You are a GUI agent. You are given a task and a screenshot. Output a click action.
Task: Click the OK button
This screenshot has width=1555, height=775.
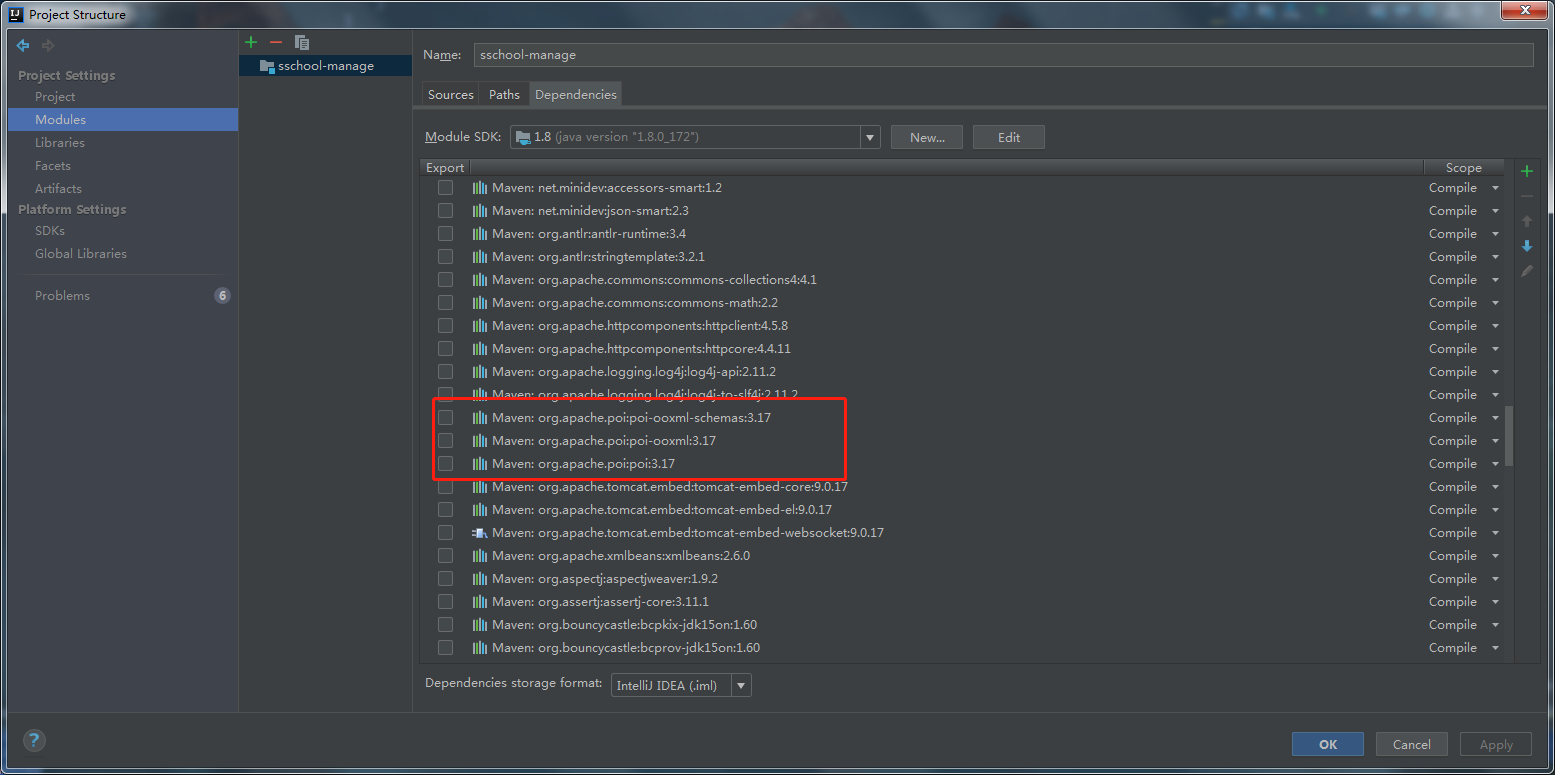(1328, 744)
